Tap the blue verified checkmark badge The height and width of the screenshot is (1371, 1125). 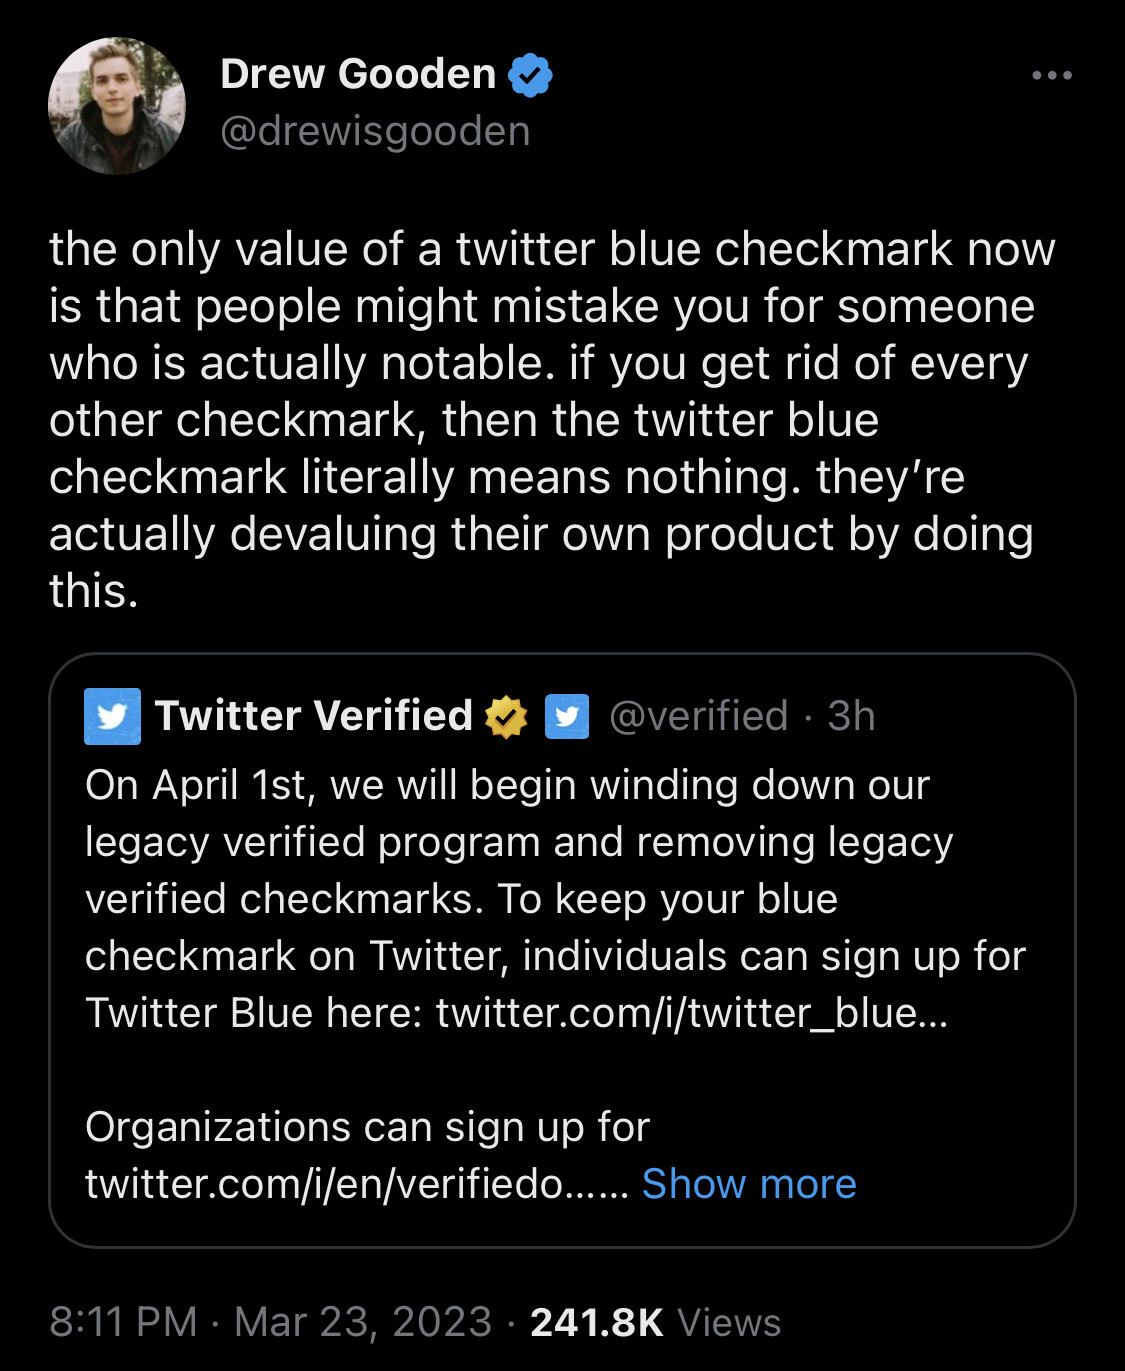point(530,75)
